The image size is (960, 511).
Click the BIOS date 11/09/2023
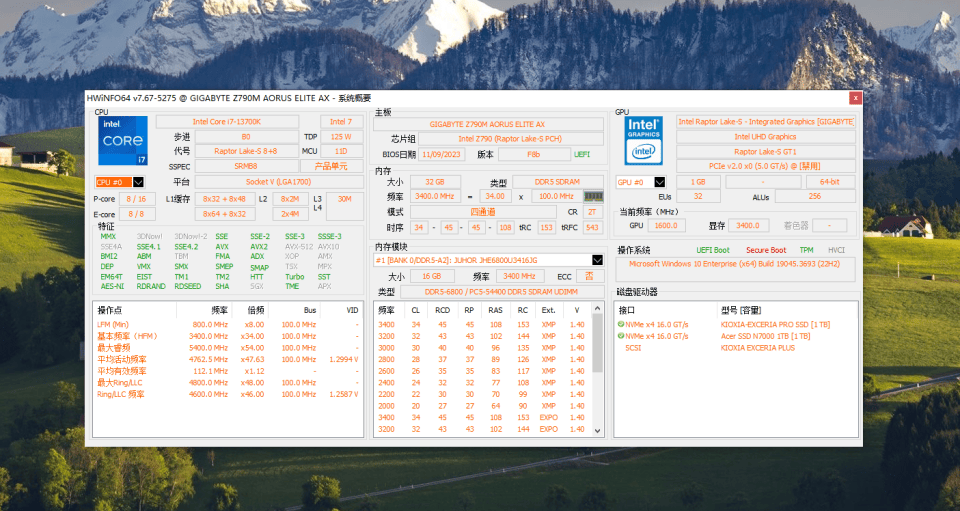(x=441, y=154)
